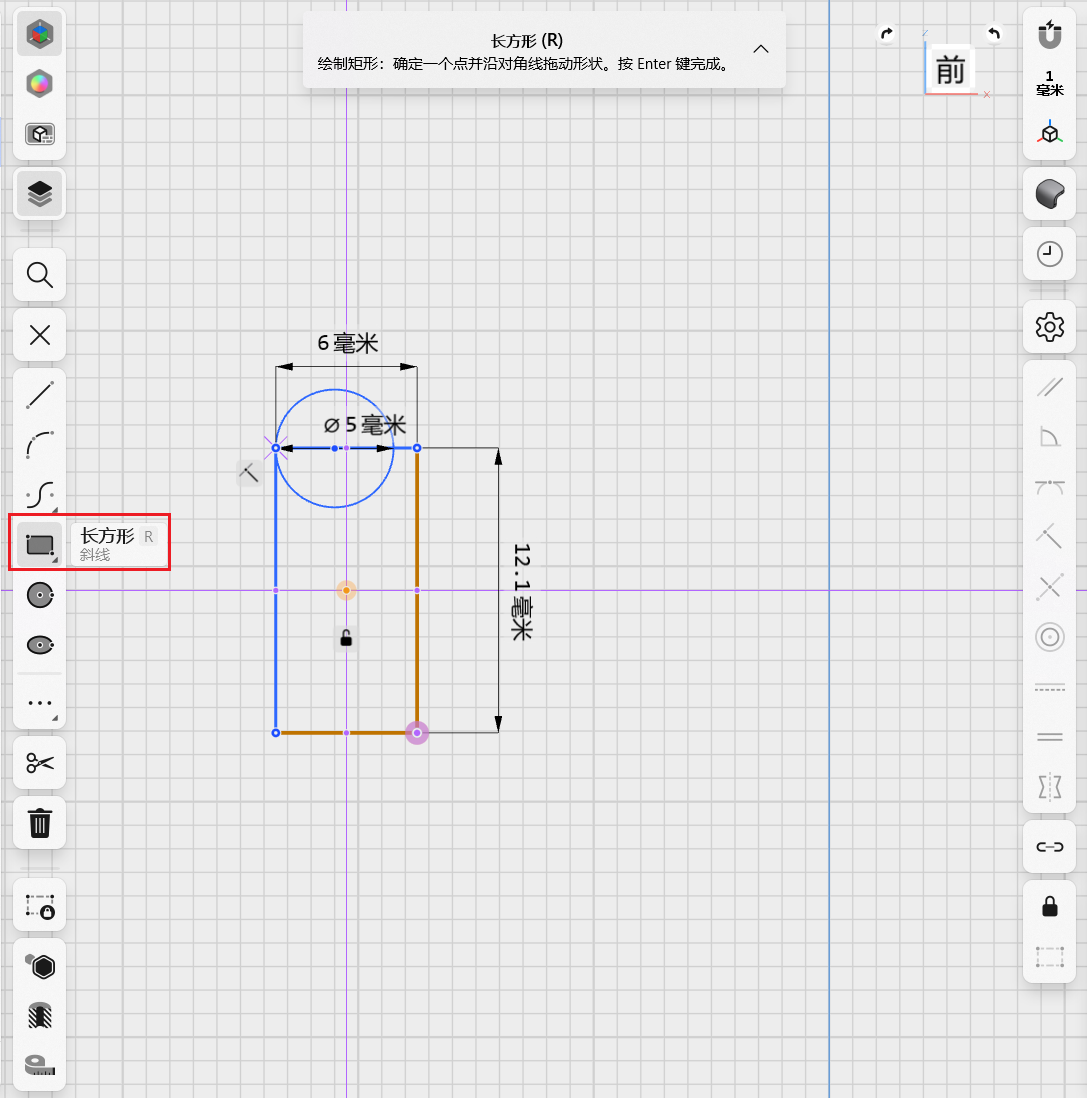
Task: Open the color material sphere icon
Action: [39, 84]
